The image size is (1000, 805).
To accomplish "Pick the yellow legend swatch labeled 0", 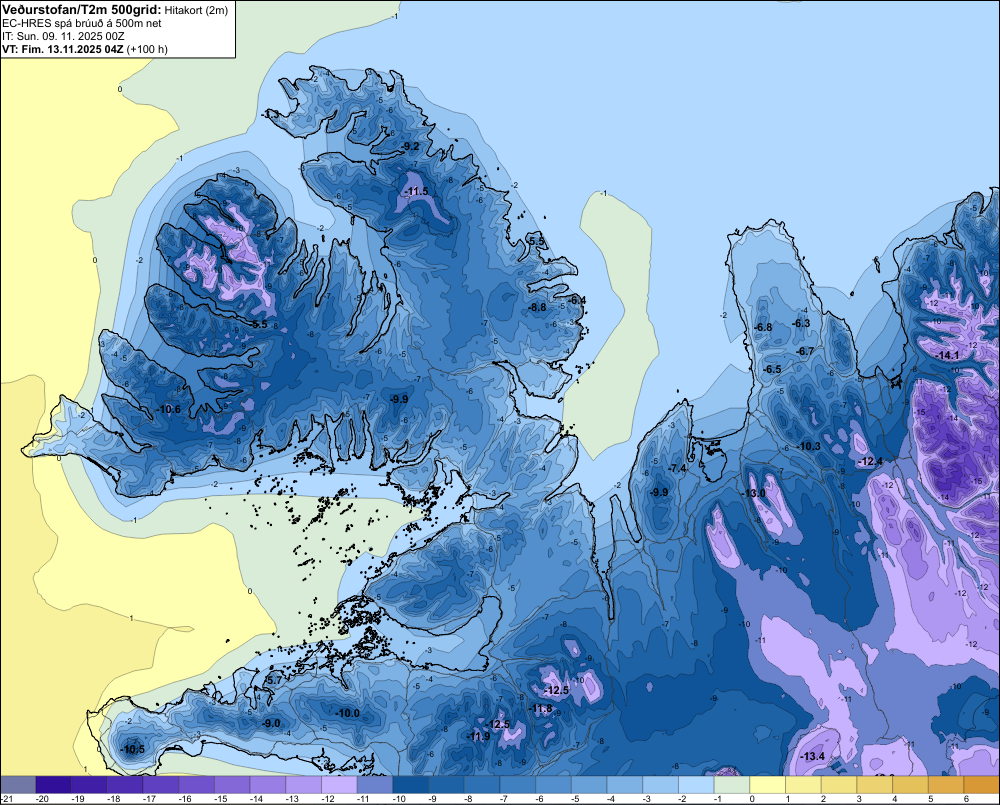I will click(x=768, y=785).
